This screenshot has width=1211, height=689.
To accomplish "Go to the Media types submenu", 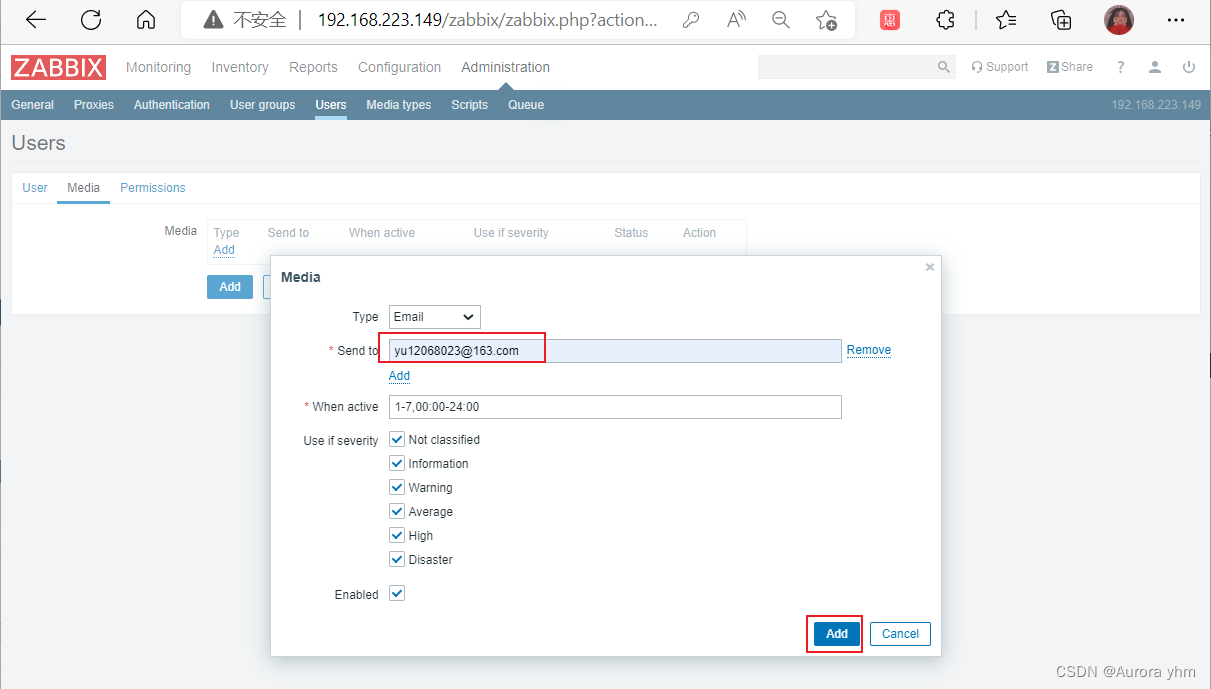I will (x=399, y=105).
